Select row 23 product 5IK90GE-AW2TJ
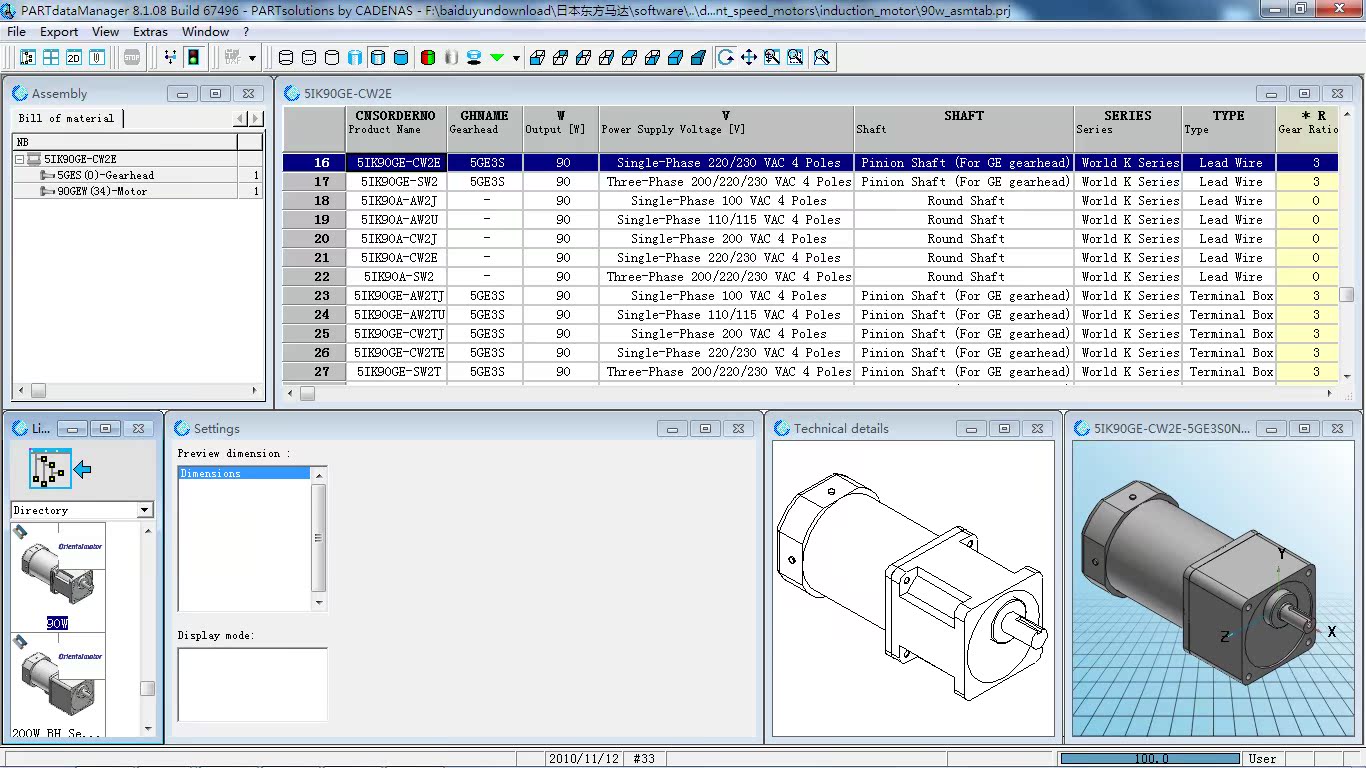This screenshot has height=768, width=1366. click(x=399, y=296)
